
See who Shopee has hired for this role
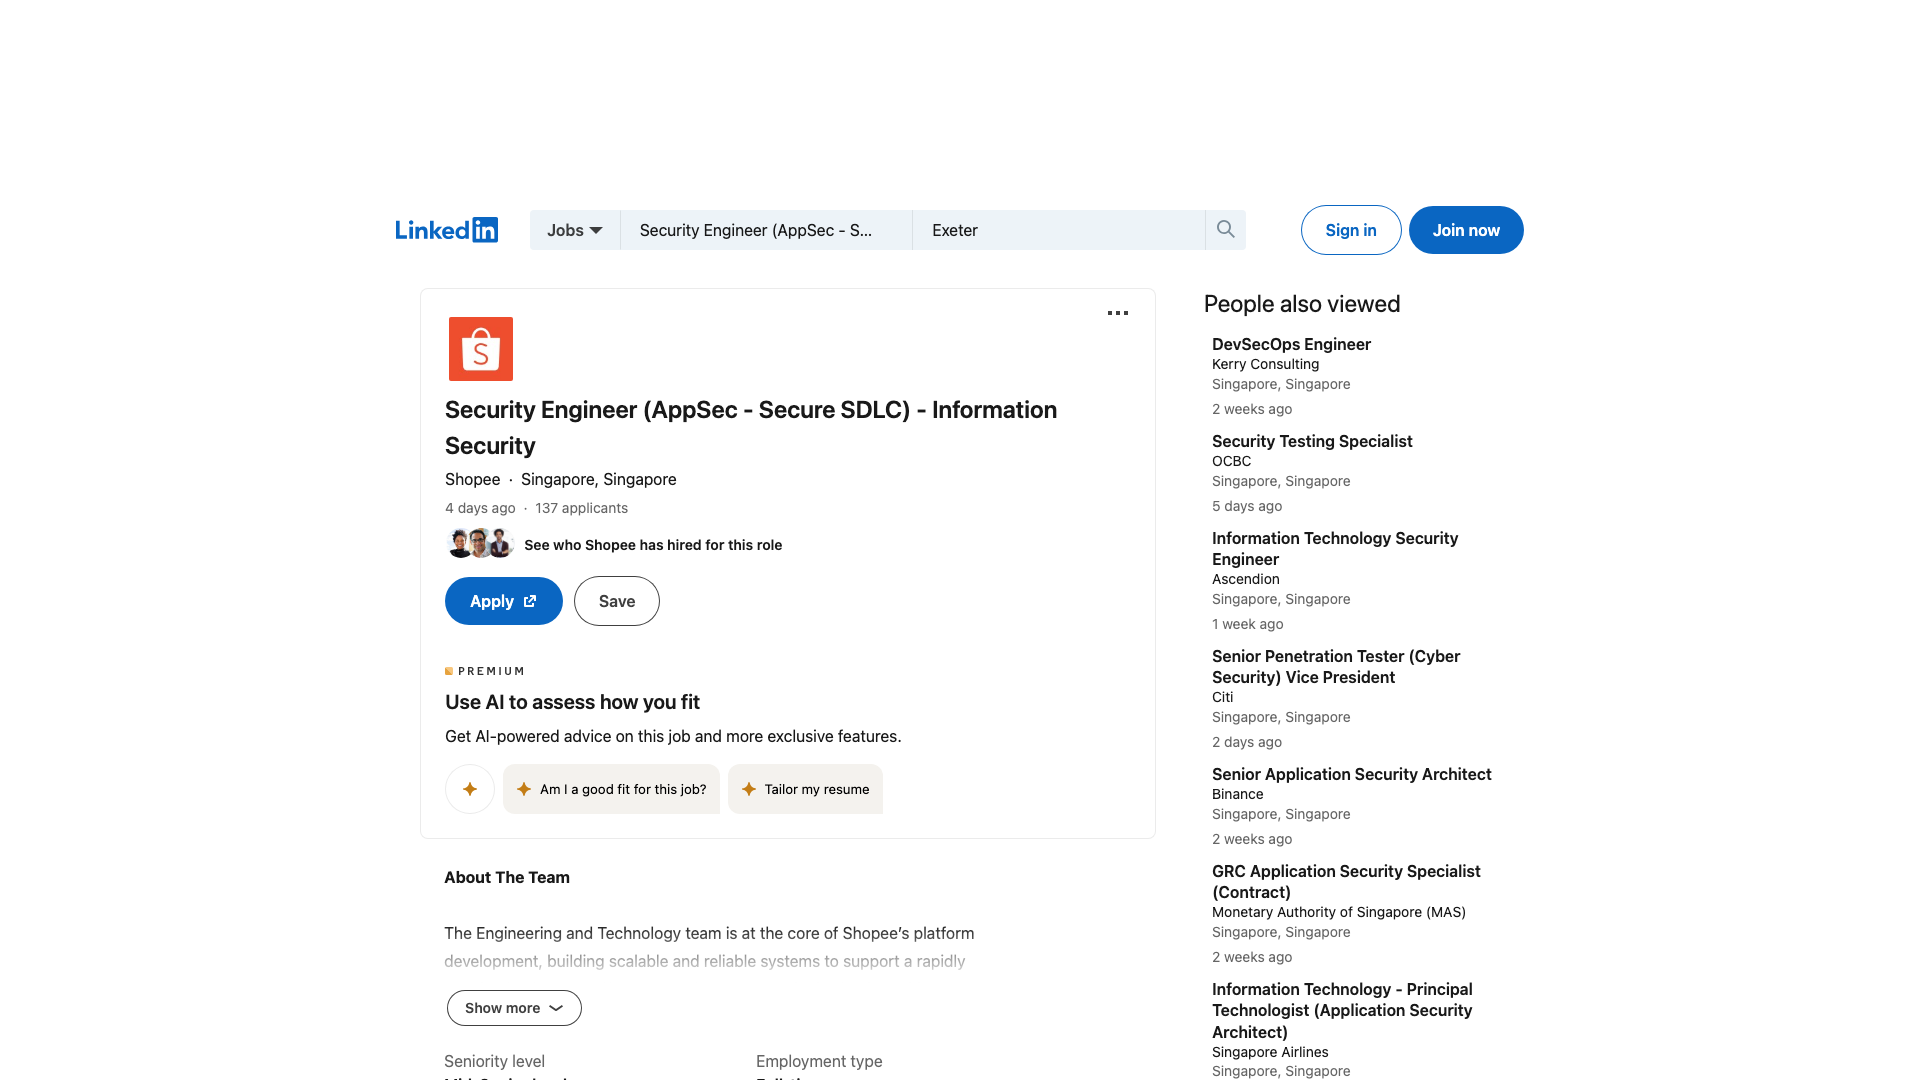653,545
